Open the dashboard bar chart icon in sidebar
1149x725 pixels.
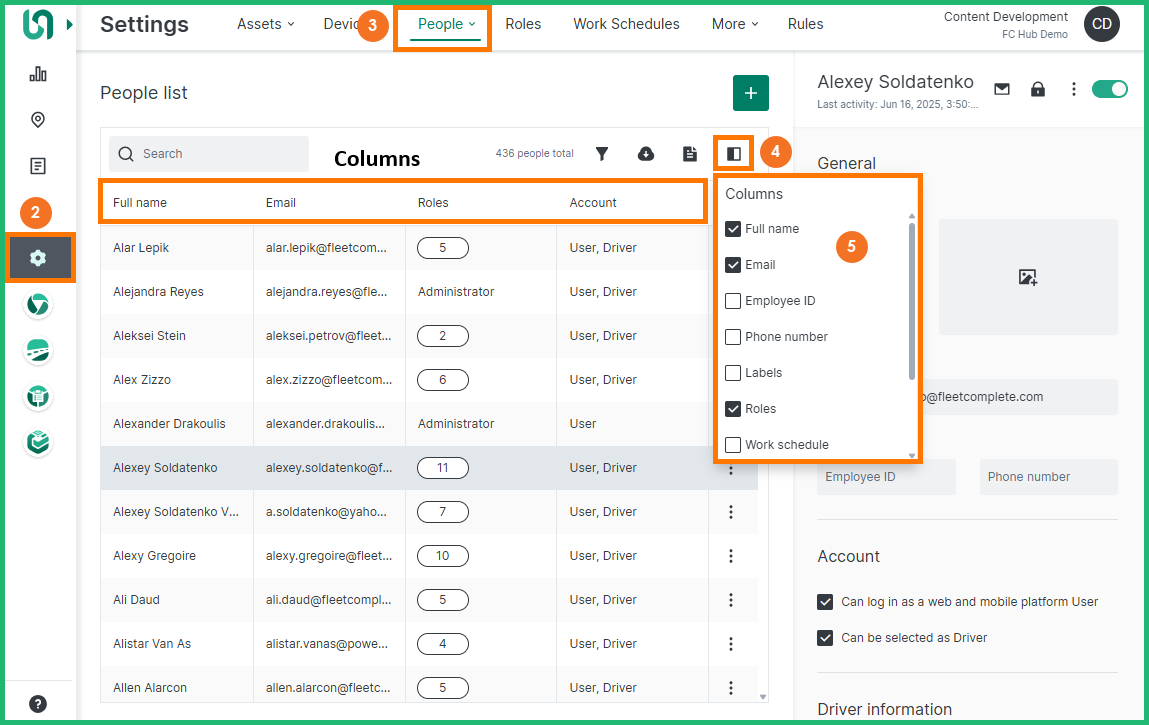38,74
